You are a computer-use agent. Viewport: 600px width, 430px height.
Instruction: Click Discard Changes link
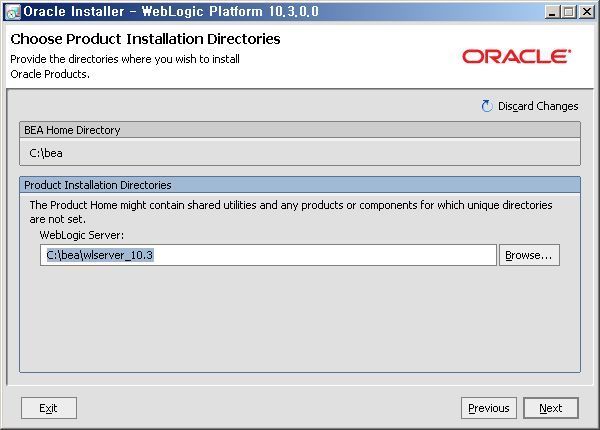[538, 106]
